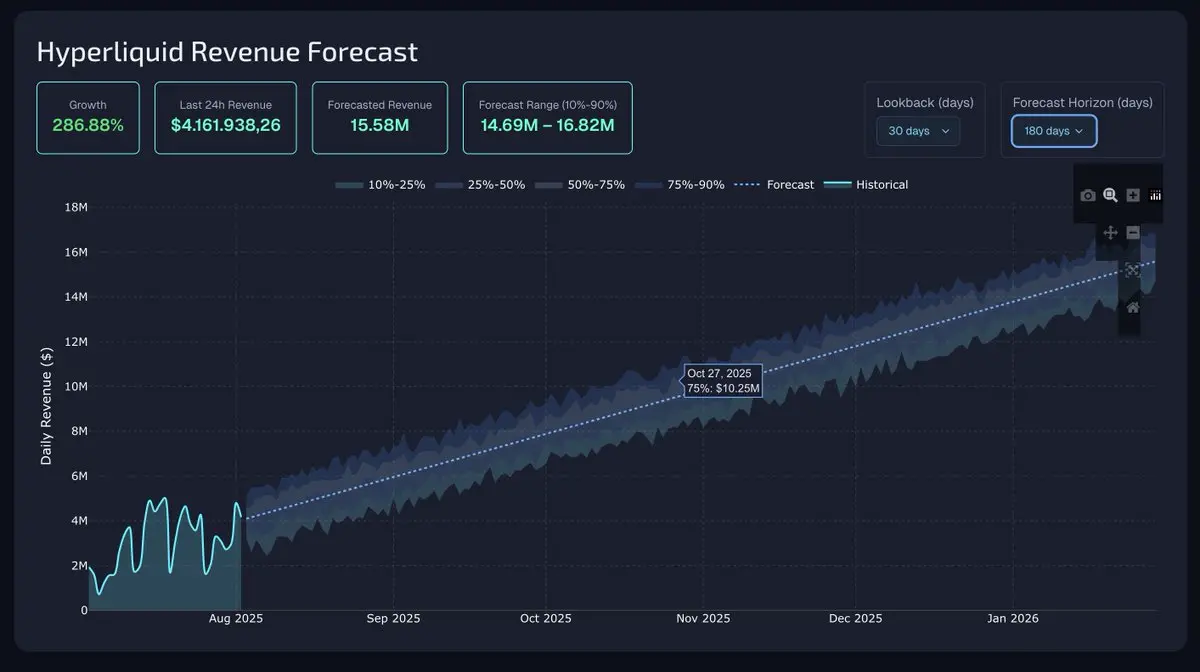The height and width of the screenshot is (672, 1200).
Task: Click the Forecasted Revenue 15.58M card
Action: [380, 118]
